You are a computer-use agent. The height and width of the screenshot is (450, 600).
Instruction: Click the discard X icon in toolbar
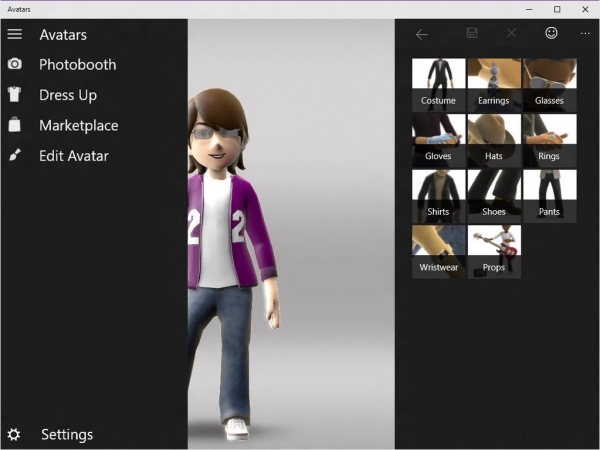(512, 33)
